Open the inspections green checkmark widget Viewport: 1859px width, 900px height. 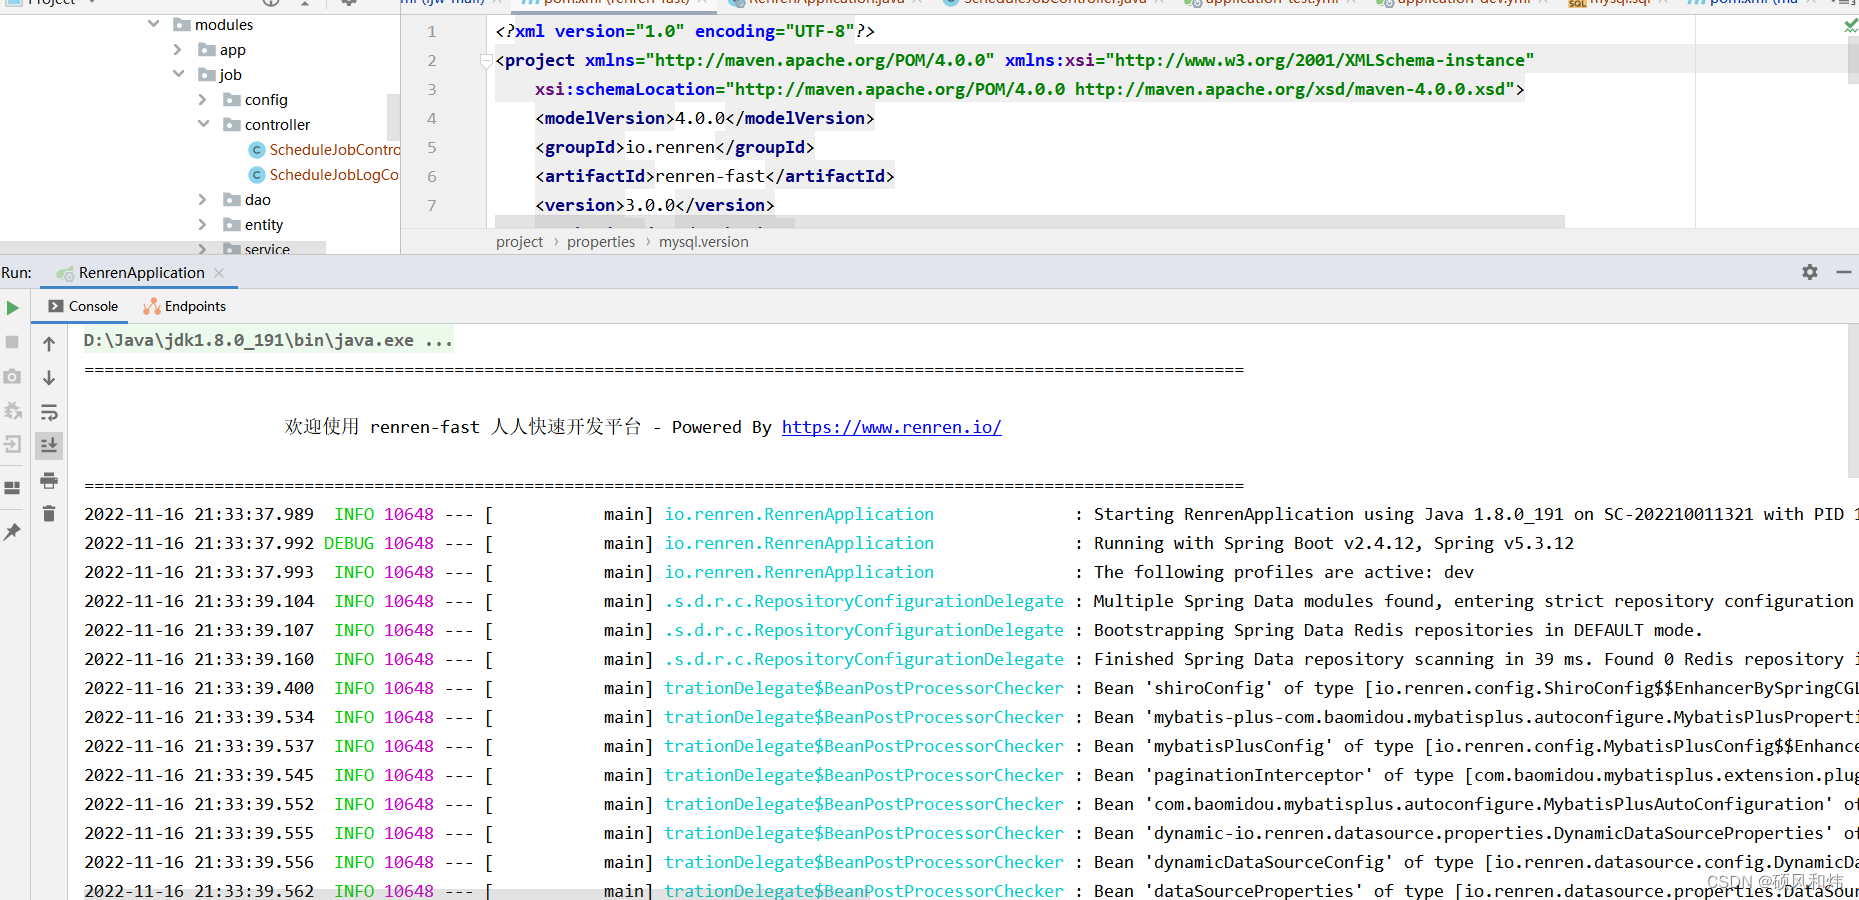[1851, 25]
